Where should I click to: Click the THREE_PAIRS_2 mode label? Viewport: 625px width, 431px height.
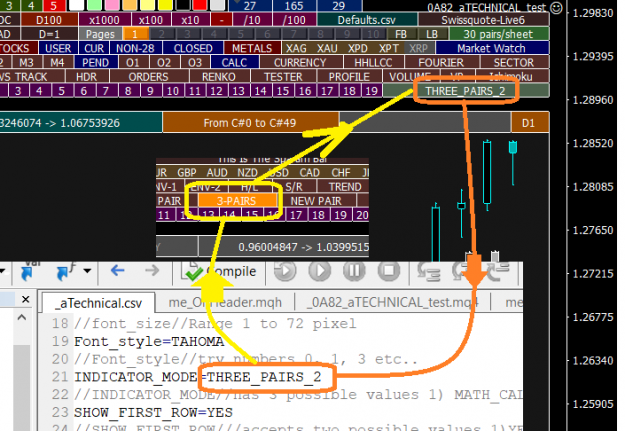click(465, 91)
